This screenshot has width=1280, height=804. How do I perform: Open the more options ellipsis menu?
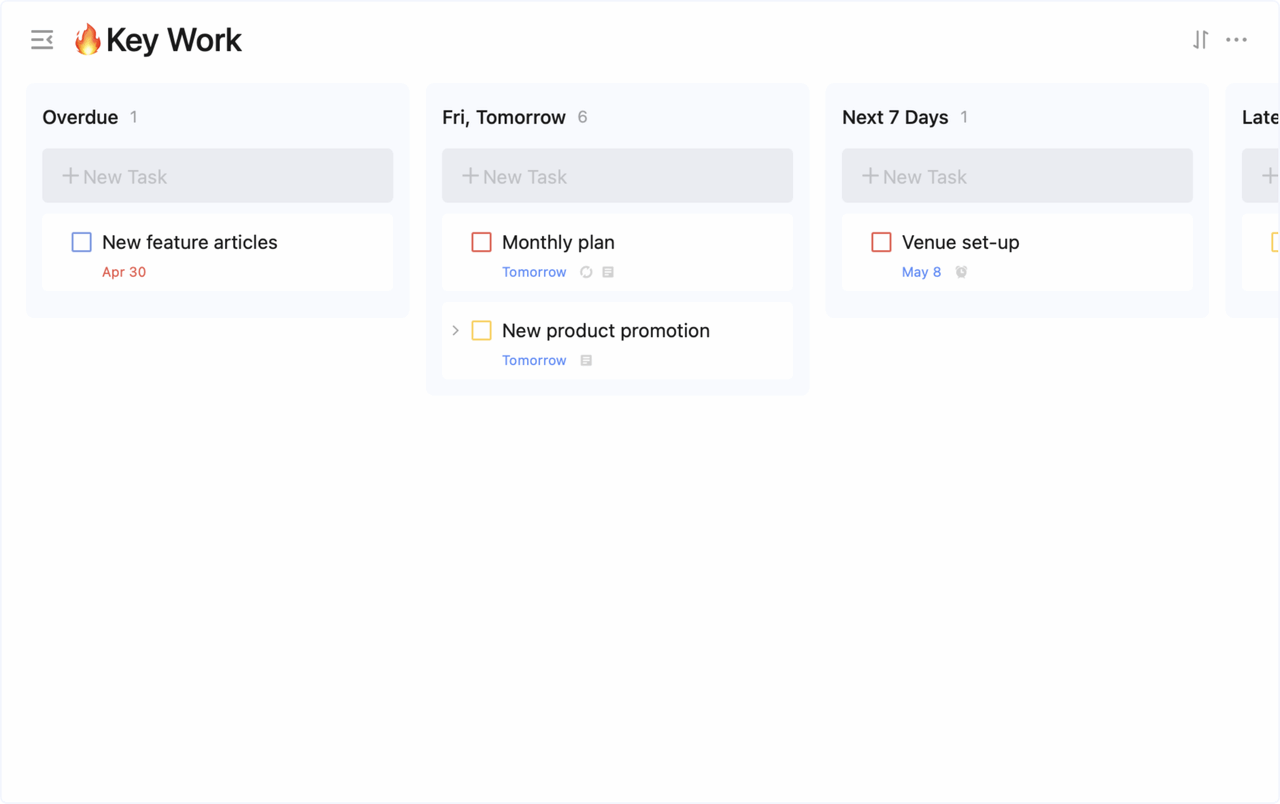pos(1237,40)
